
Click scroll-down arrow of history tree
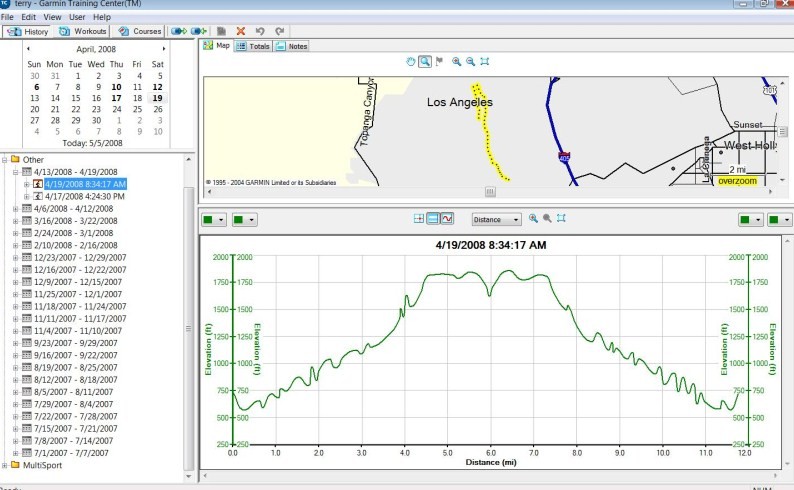pos(188,476)
